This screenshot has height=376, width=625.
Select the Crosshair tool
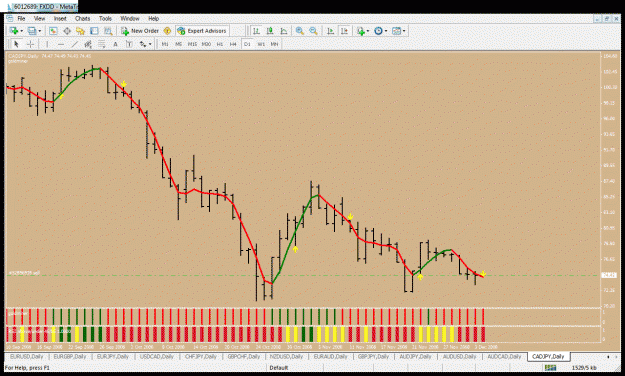30,44
